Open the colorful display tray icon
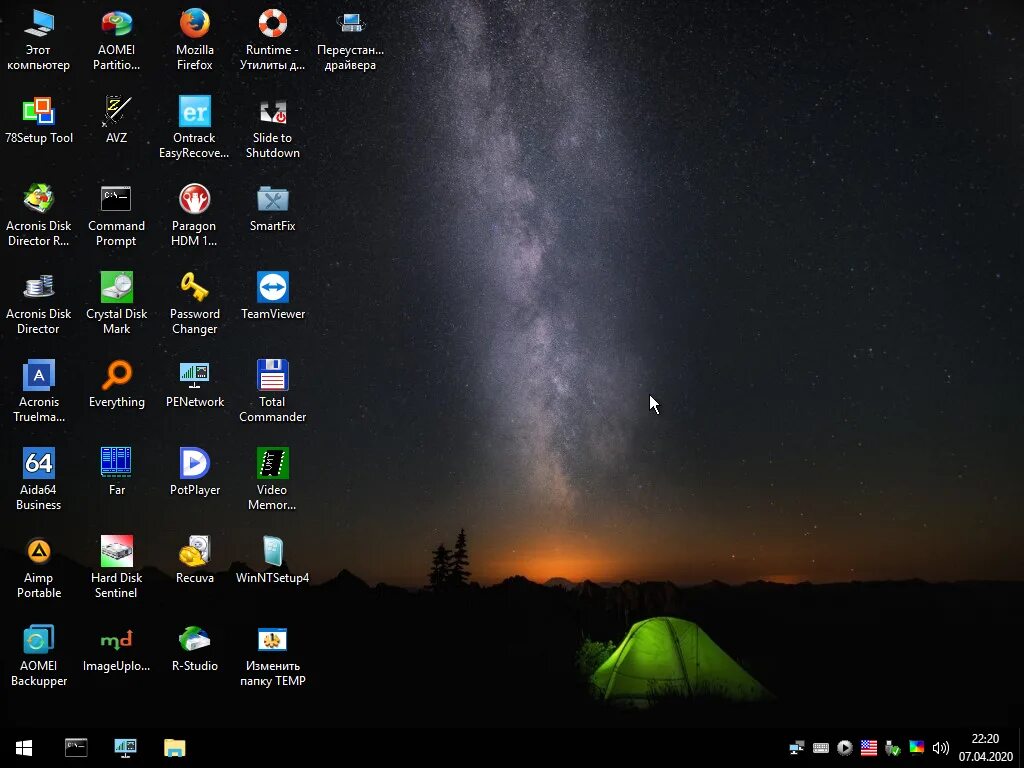Viewport: 1024px width, 768px height. tap(917, 748)
